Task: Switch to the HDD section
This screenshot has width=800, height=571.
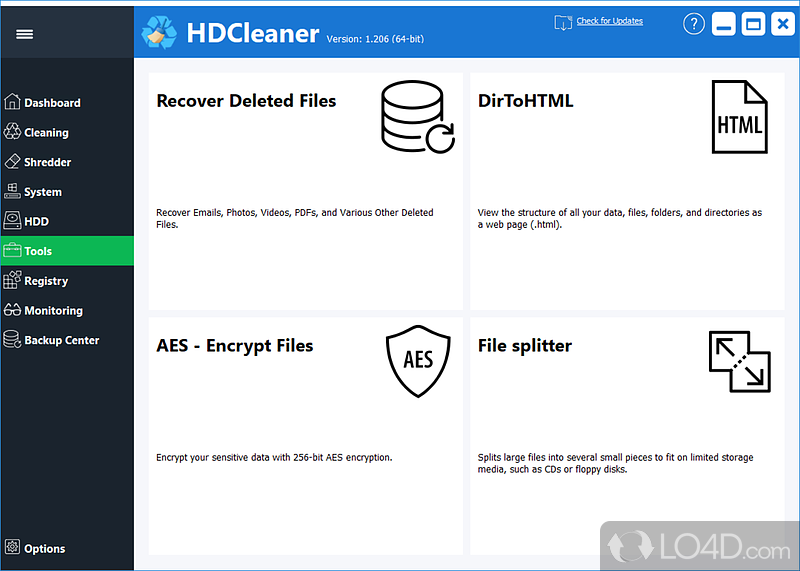Action: click(x=67, y=221)
